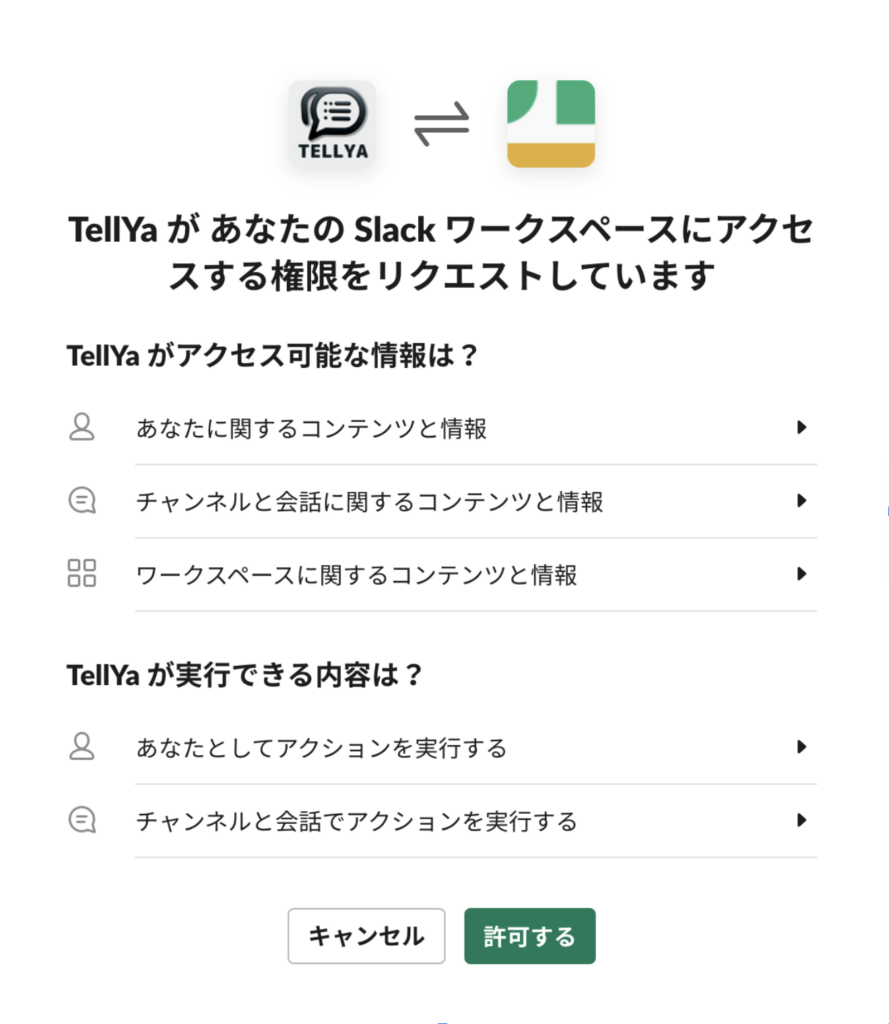Open the あなたに関するコンテンツと情報 row text
The height and width of the screenshot is (1024, 889).
pos(312,428)
